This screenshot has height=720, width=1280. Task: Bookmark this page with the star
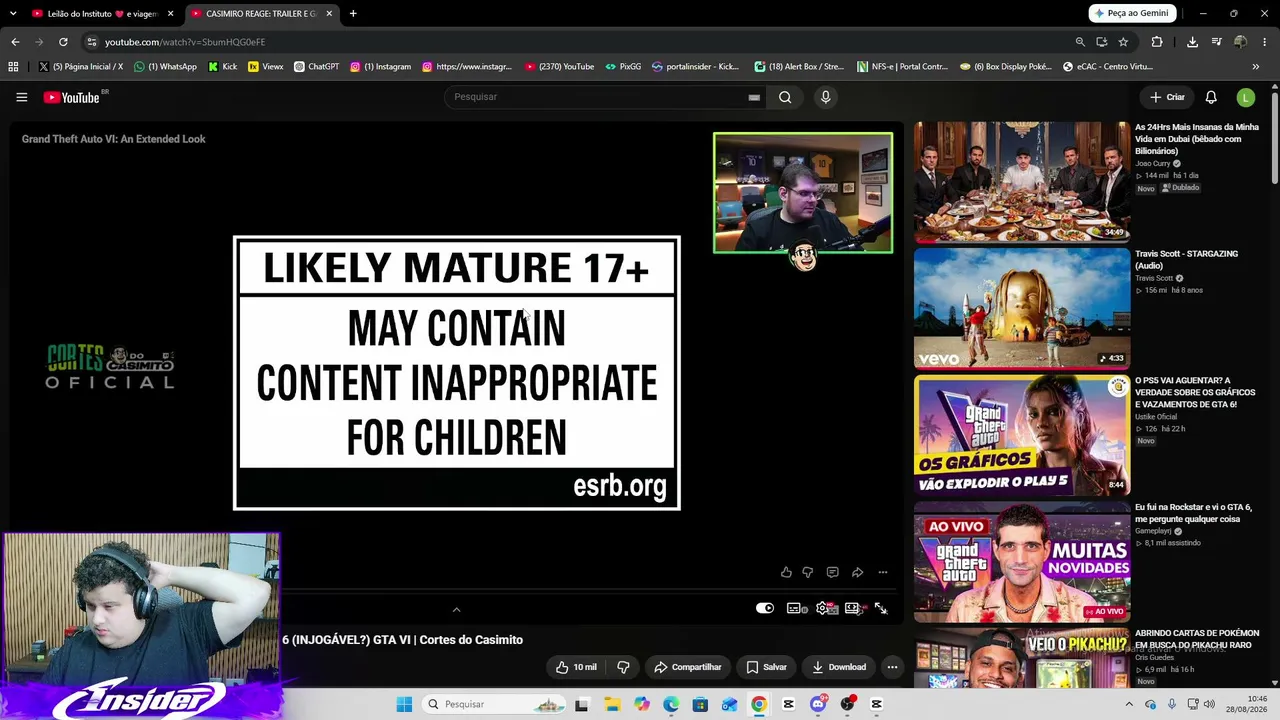[x=1123, y=42]
